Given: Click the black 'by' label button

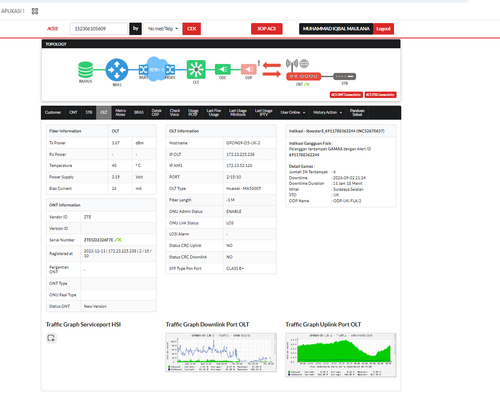Looking at the screenshot, I should pyautogui.click(x=135, y=29).
